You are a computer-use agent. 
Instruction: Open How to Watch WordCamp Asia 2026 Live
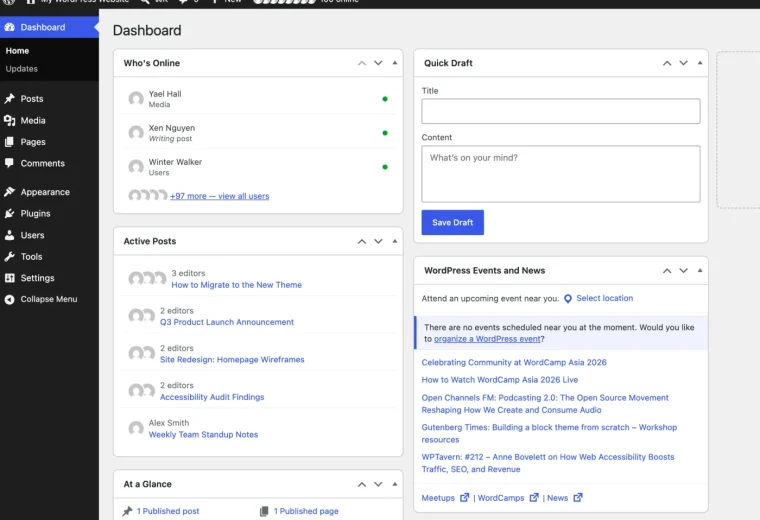click(500, 380)
